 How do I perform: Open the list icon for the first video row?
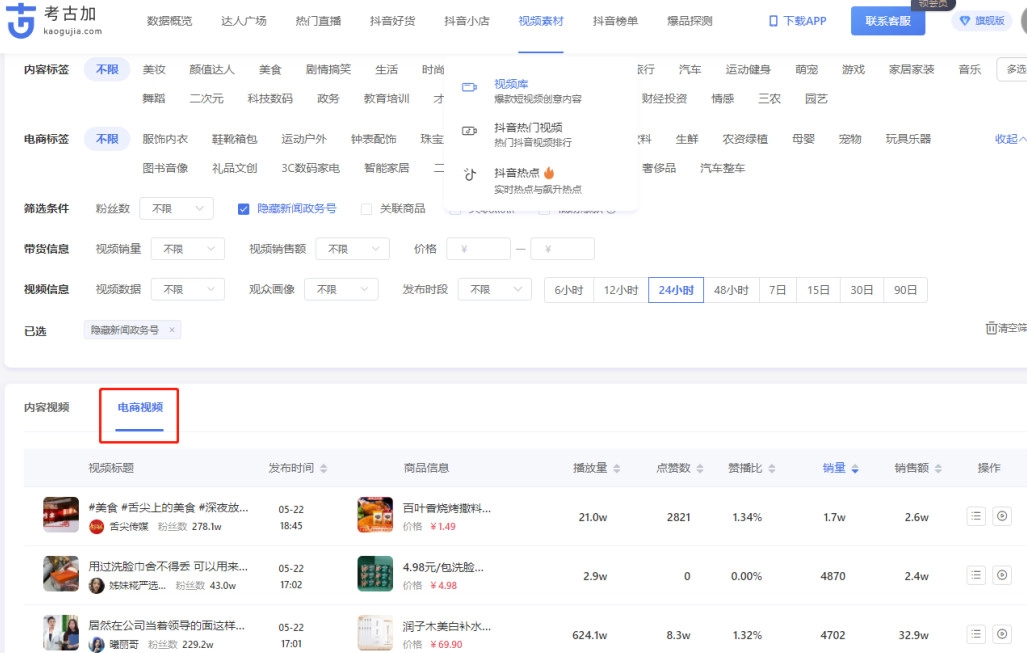[976, 516]
